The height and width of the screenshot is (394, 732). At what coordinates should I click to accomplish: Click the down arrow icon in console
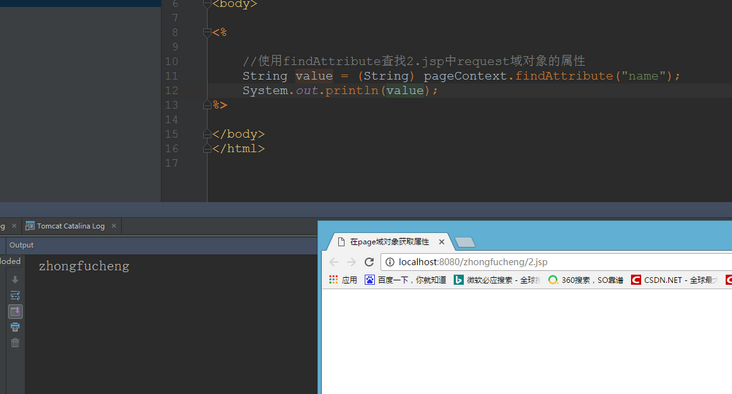point(15,280)
